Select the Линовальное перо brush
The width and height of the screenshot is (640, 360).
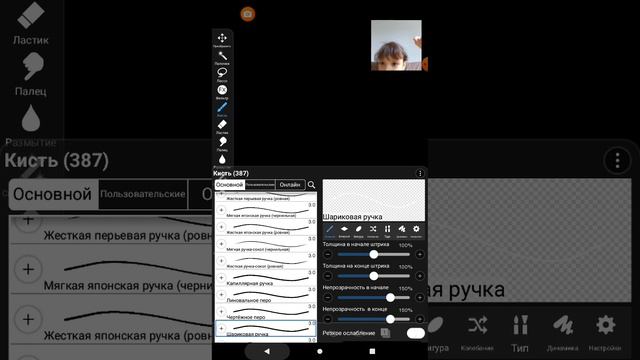pyautogui.click(x=266, y=295)
